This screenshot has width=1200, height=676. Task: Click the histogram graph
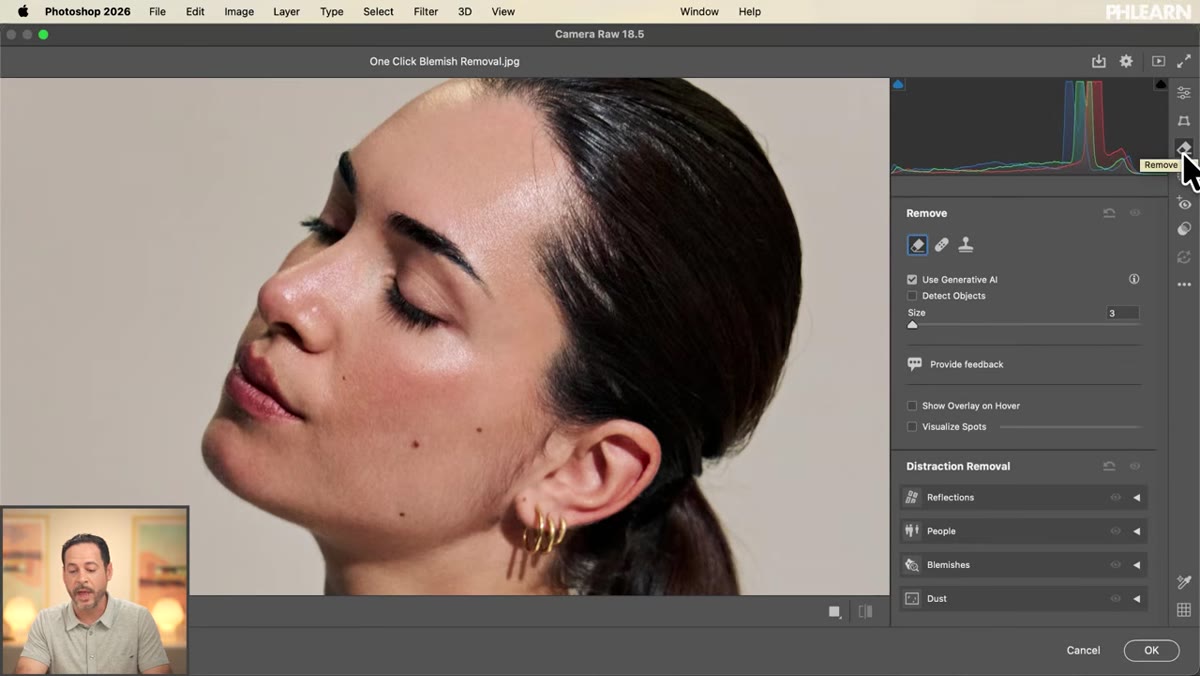(x=1029, y=126)
